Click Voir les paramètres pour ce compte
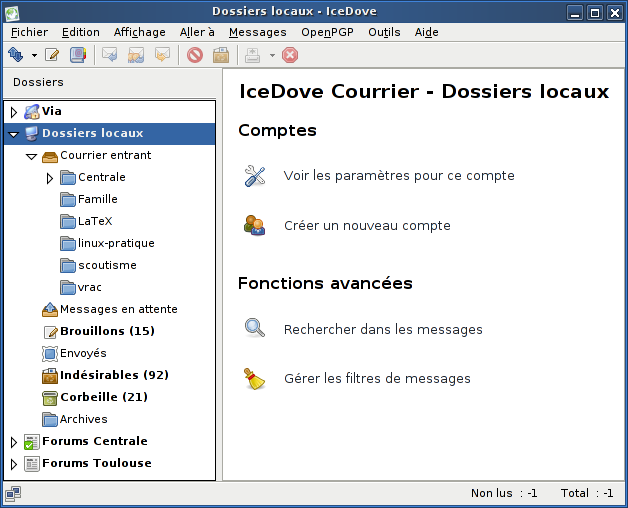The image size is (628, 508). pyautogui.click(x=399, y=176)
